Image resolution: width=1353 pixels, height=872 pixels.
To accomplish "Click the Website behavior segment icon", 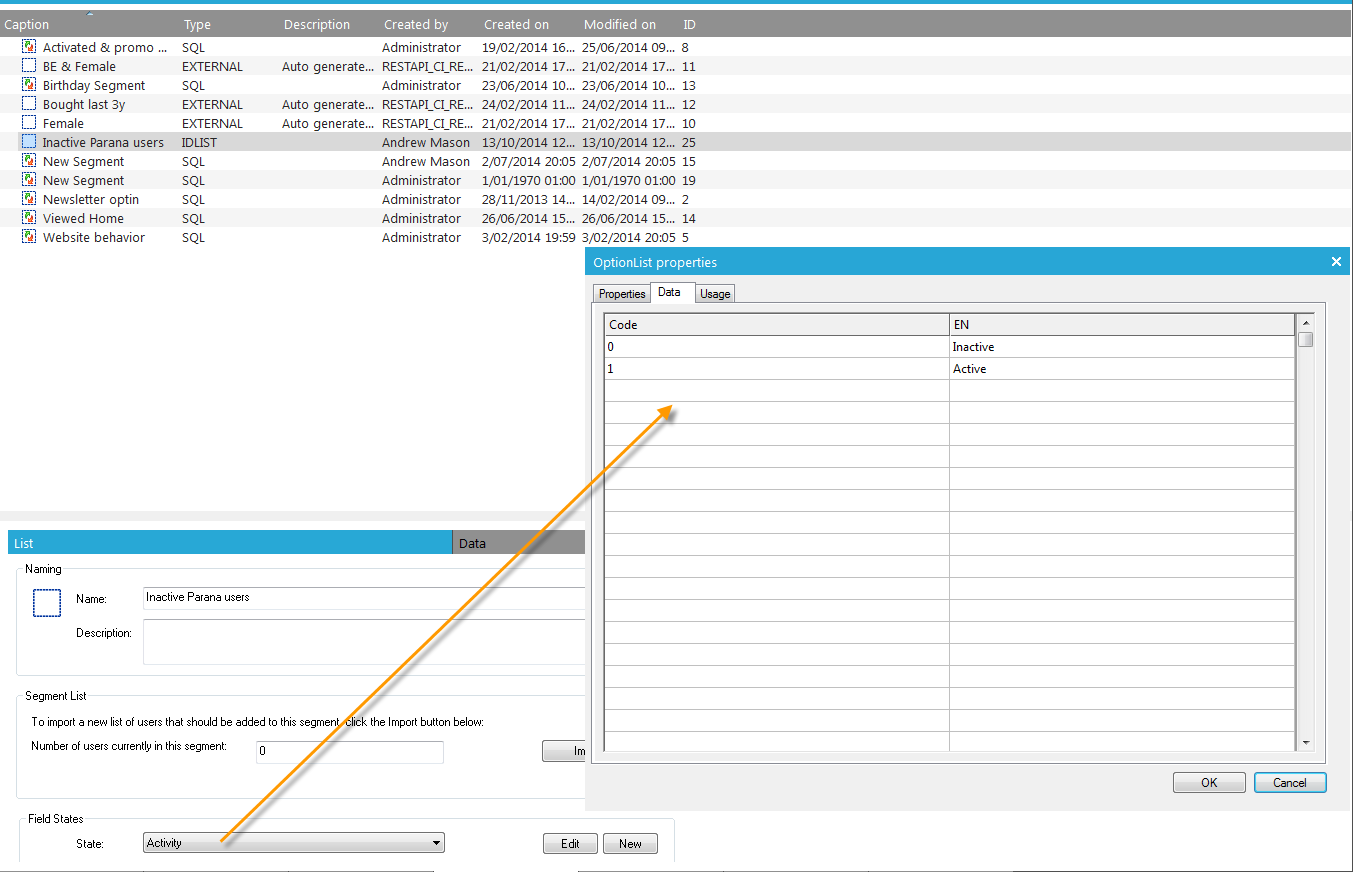I will click(x=29, y=237).
